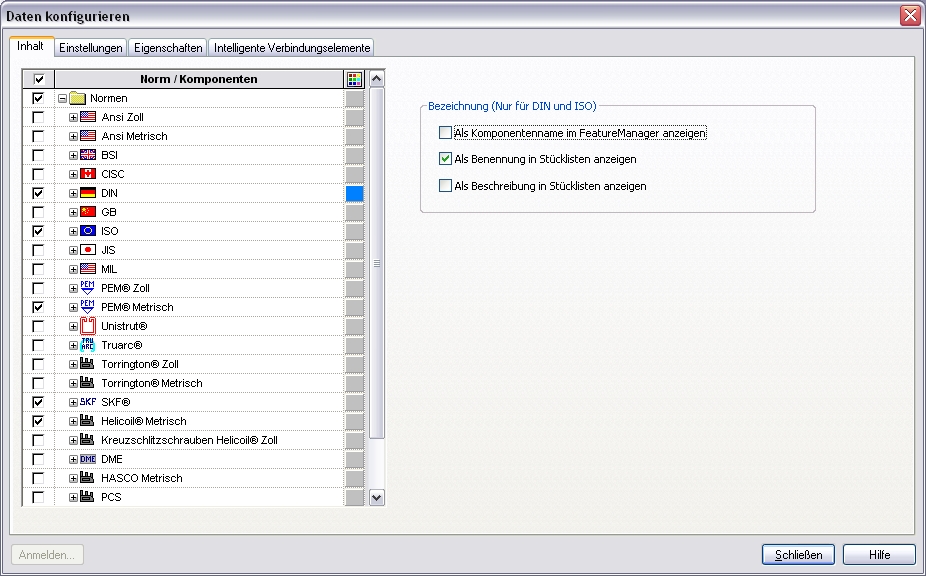The image size is (926, 576).
Task: Click the color grid header icon
Action: click(x=354, y=79)
